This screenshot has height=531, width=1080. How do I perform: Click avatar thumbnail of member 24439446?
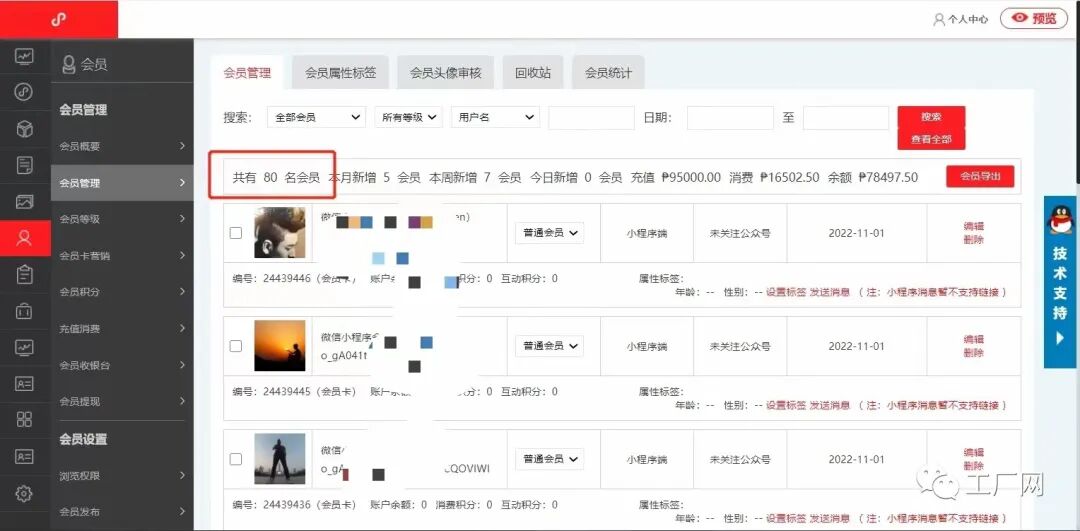280,233
